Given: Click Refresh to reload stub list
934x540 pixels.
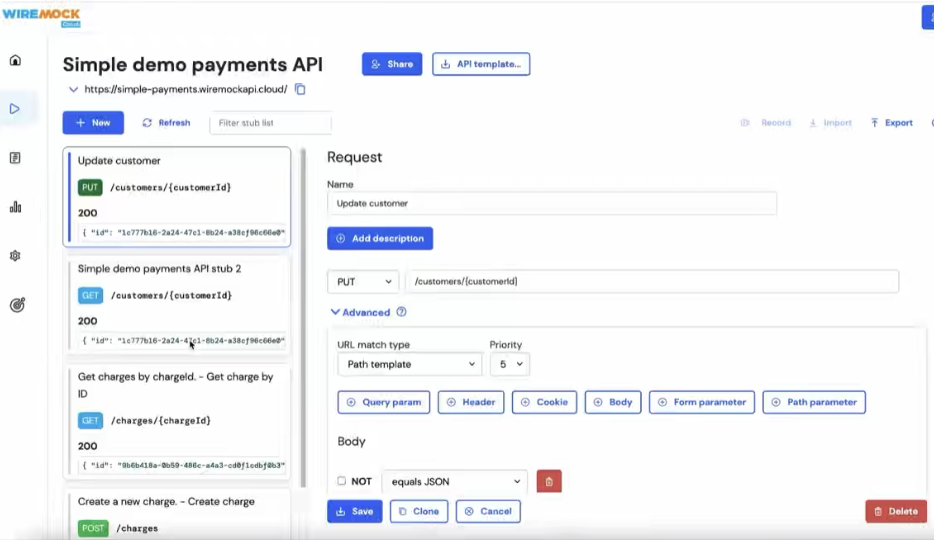Looking at the screenshot, I should point(166,123).
